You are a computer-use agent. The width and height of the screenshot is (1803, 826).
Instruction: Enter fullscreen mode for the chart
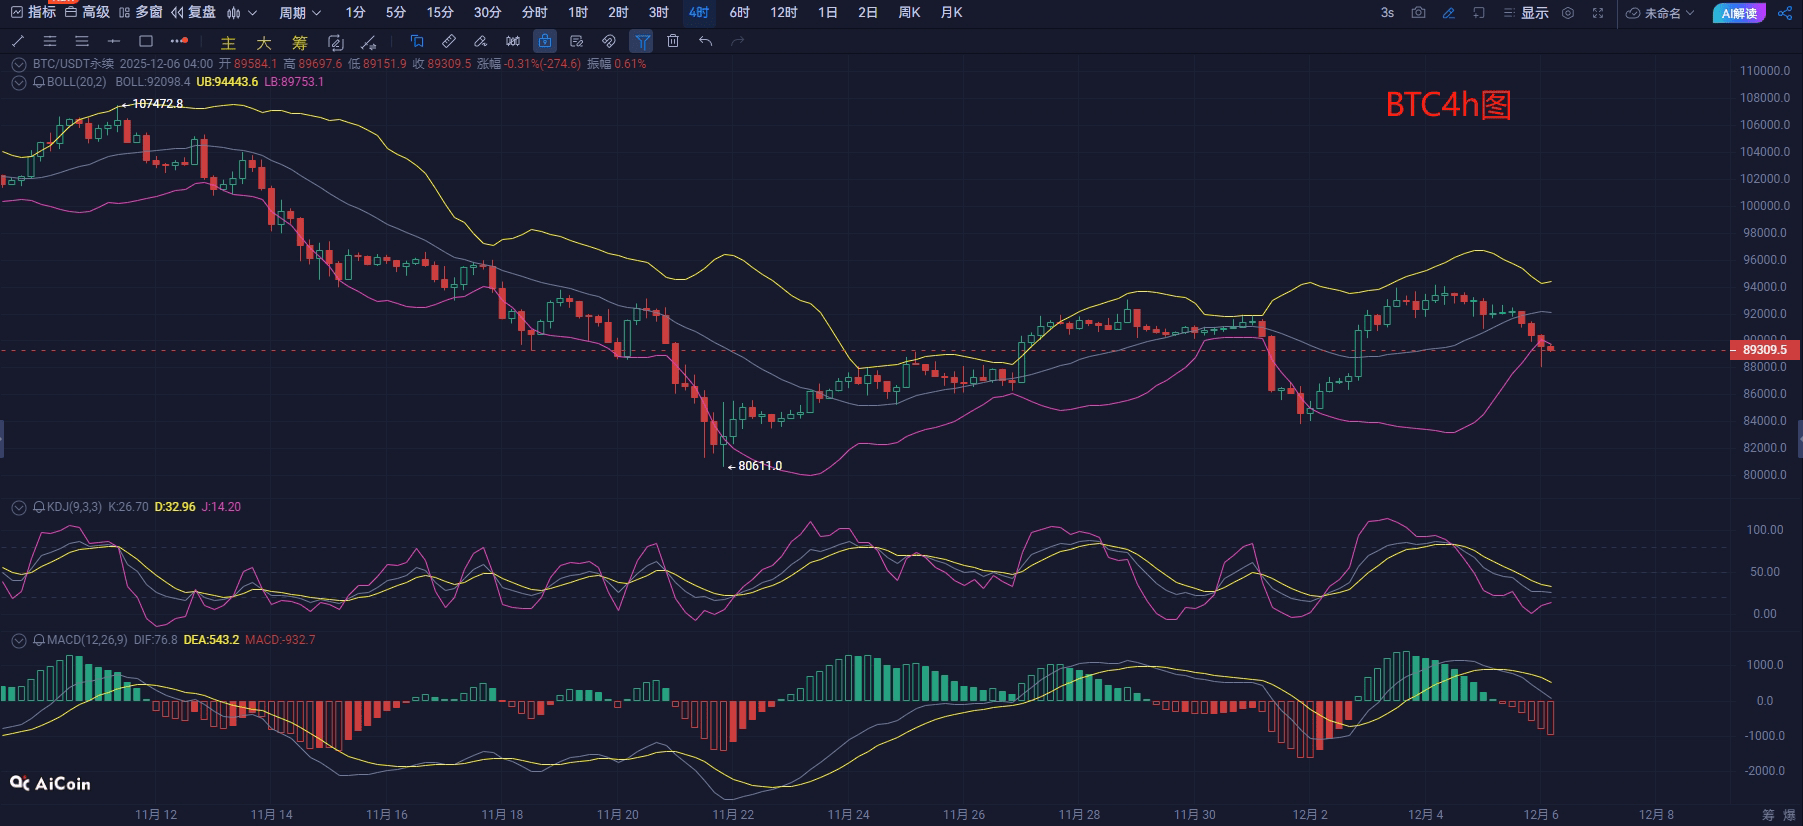point(1598,13)
